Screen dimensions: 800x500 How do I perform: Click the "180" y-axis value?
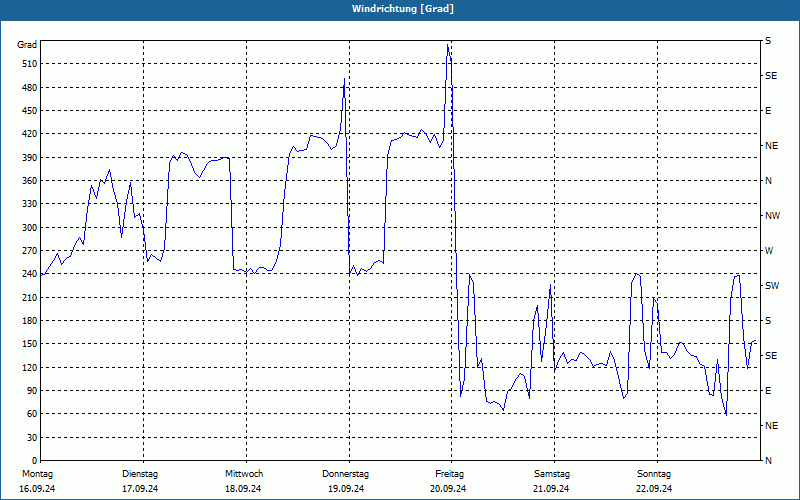click(x=30, y=321)
